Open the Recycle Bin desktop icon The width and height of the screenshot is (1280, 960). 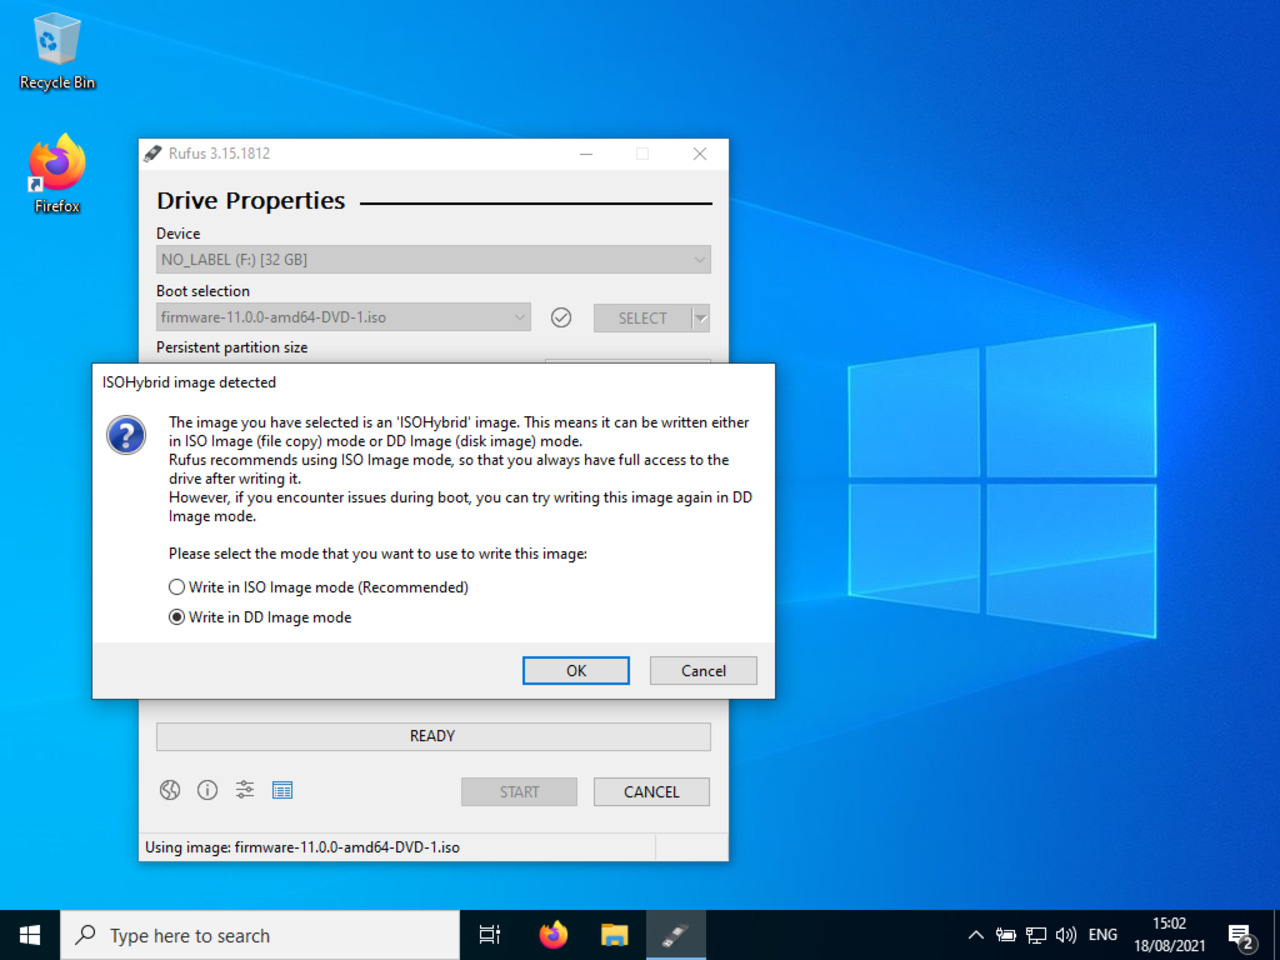coord(57,52)
